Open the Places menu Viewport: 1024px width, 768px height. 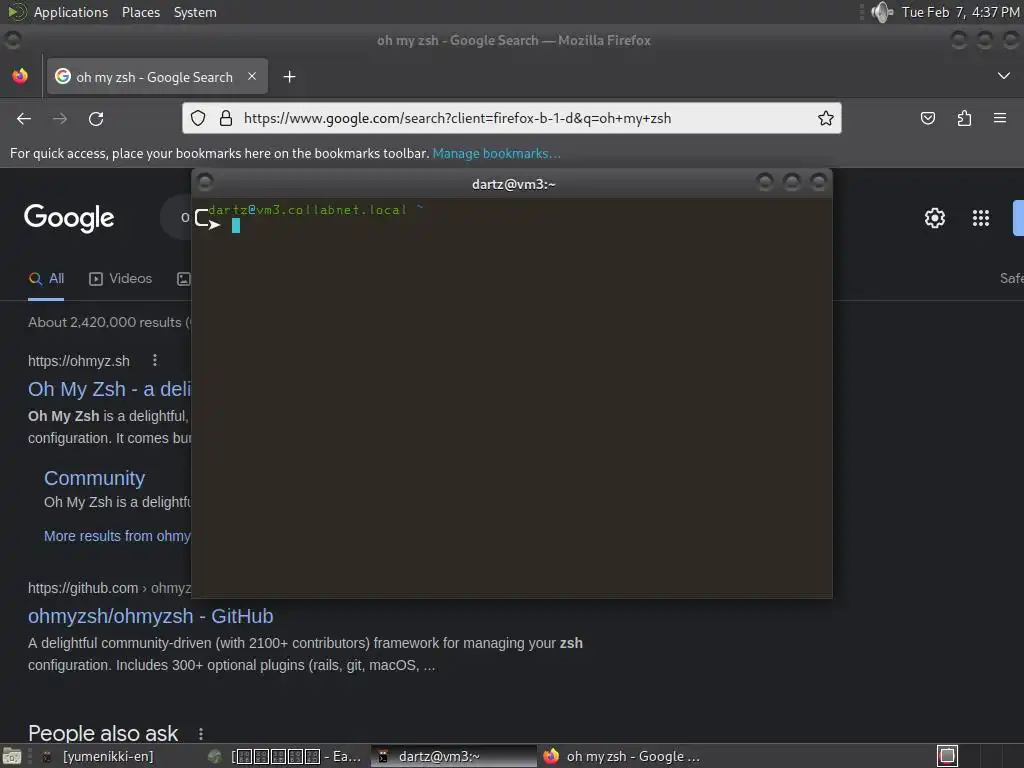click(x=141, y=12)
